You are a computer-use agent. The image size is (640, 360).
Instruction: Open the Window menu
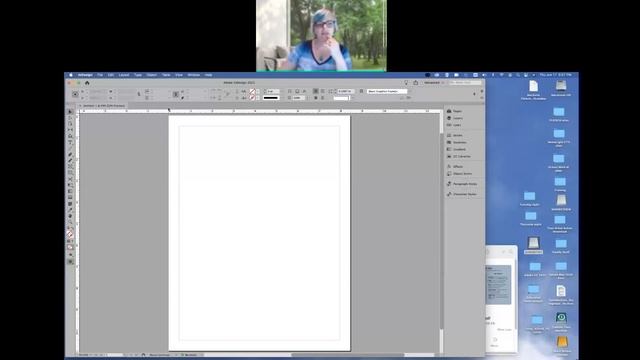pyautogui.click(x=193, y=75)
